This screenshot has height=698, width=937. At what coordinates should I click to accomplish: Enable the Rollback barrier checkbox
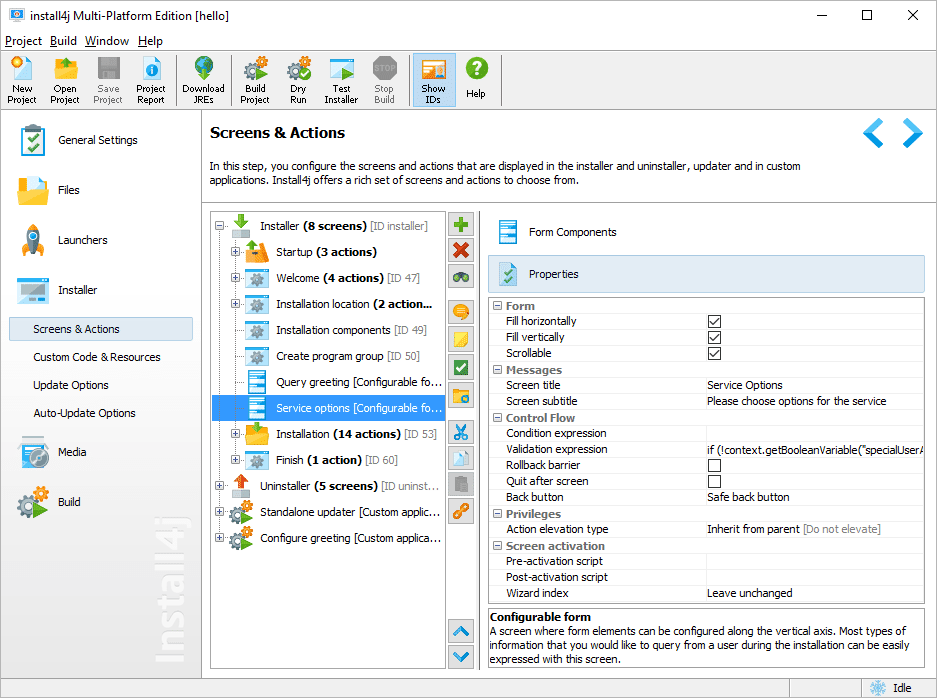[714, 465]
